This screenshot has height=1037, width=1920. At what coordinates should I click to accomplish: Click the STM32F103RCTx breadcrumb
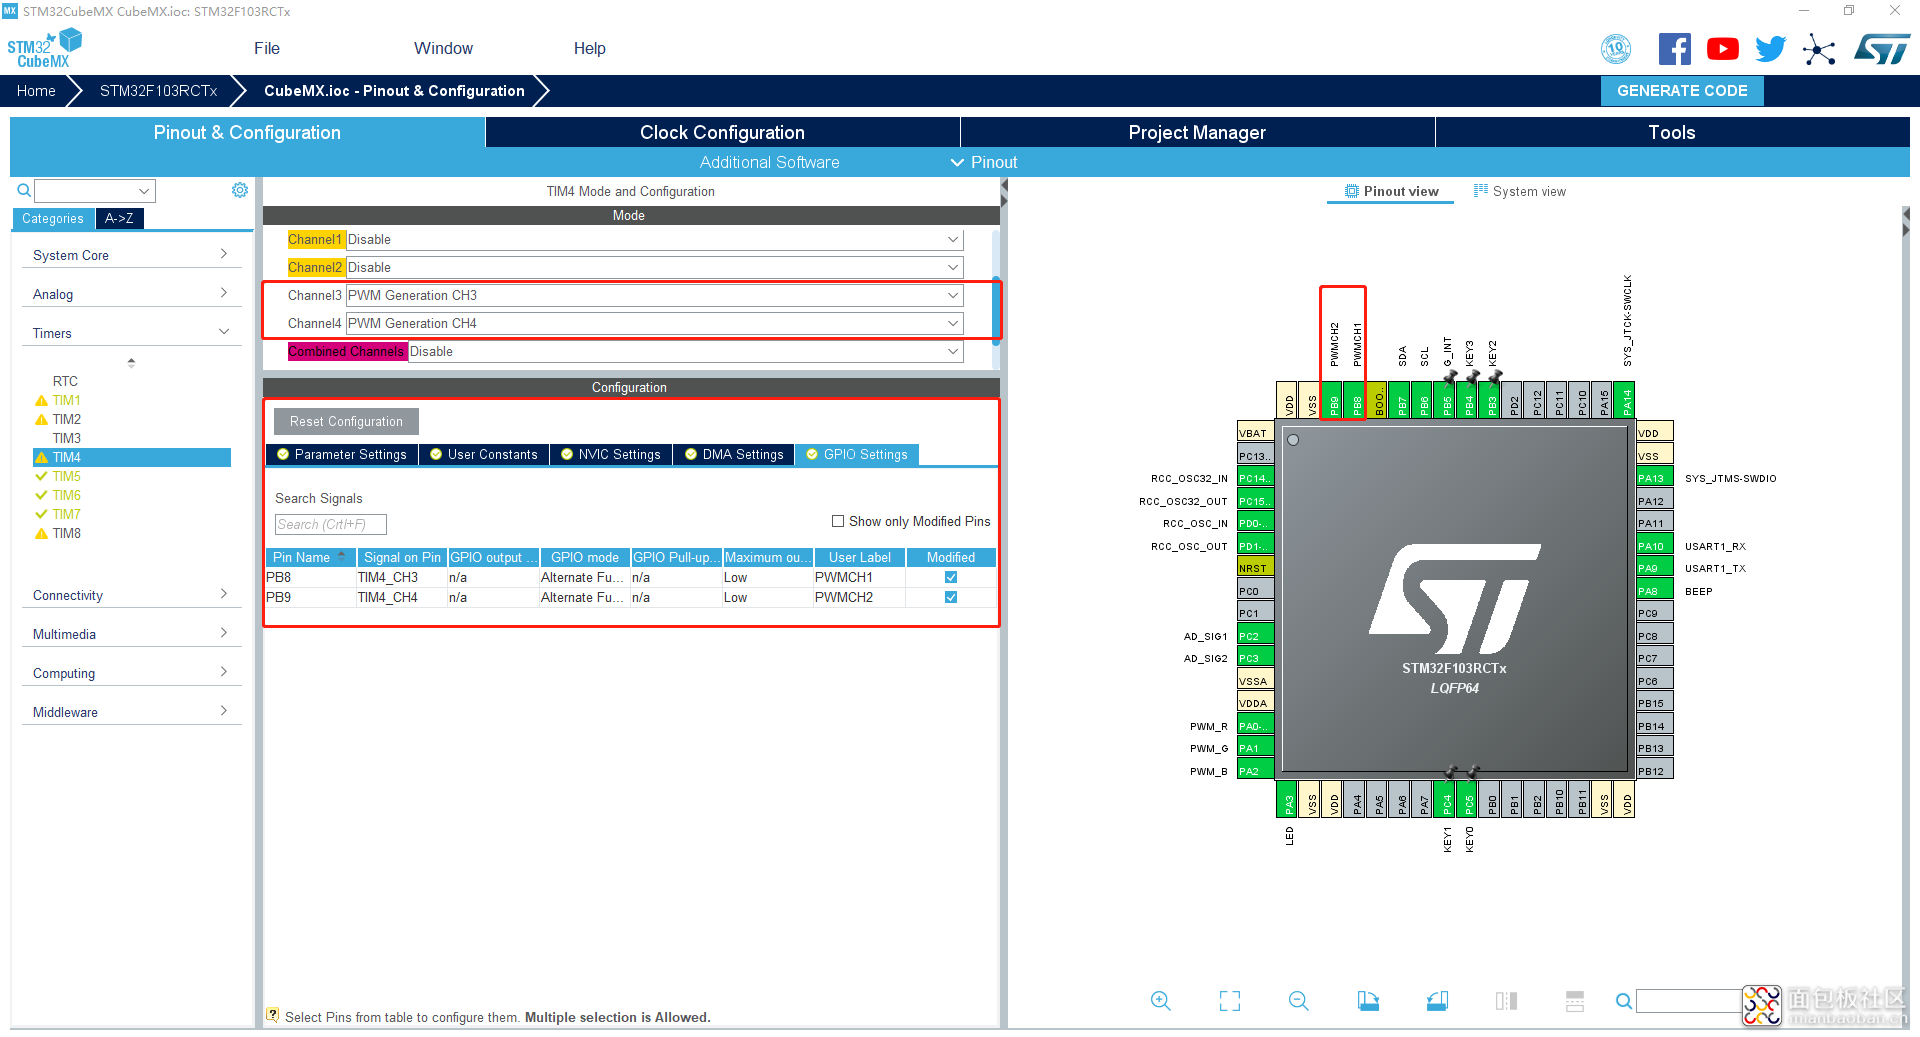click(x=158, y=90)
